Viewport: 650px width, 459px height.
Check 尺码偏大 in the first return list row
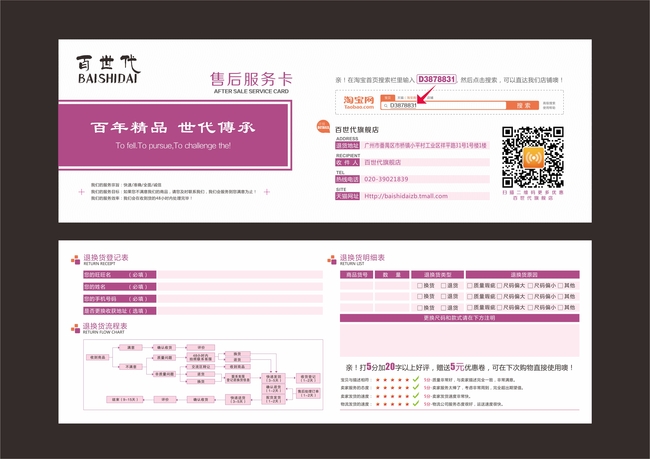tap(500, 285)
